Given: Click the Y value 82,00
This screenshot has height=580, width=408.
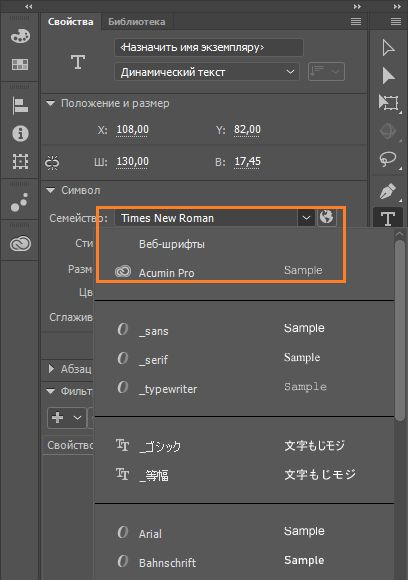Looking at the screenshot, I should (x=247, y=129).
